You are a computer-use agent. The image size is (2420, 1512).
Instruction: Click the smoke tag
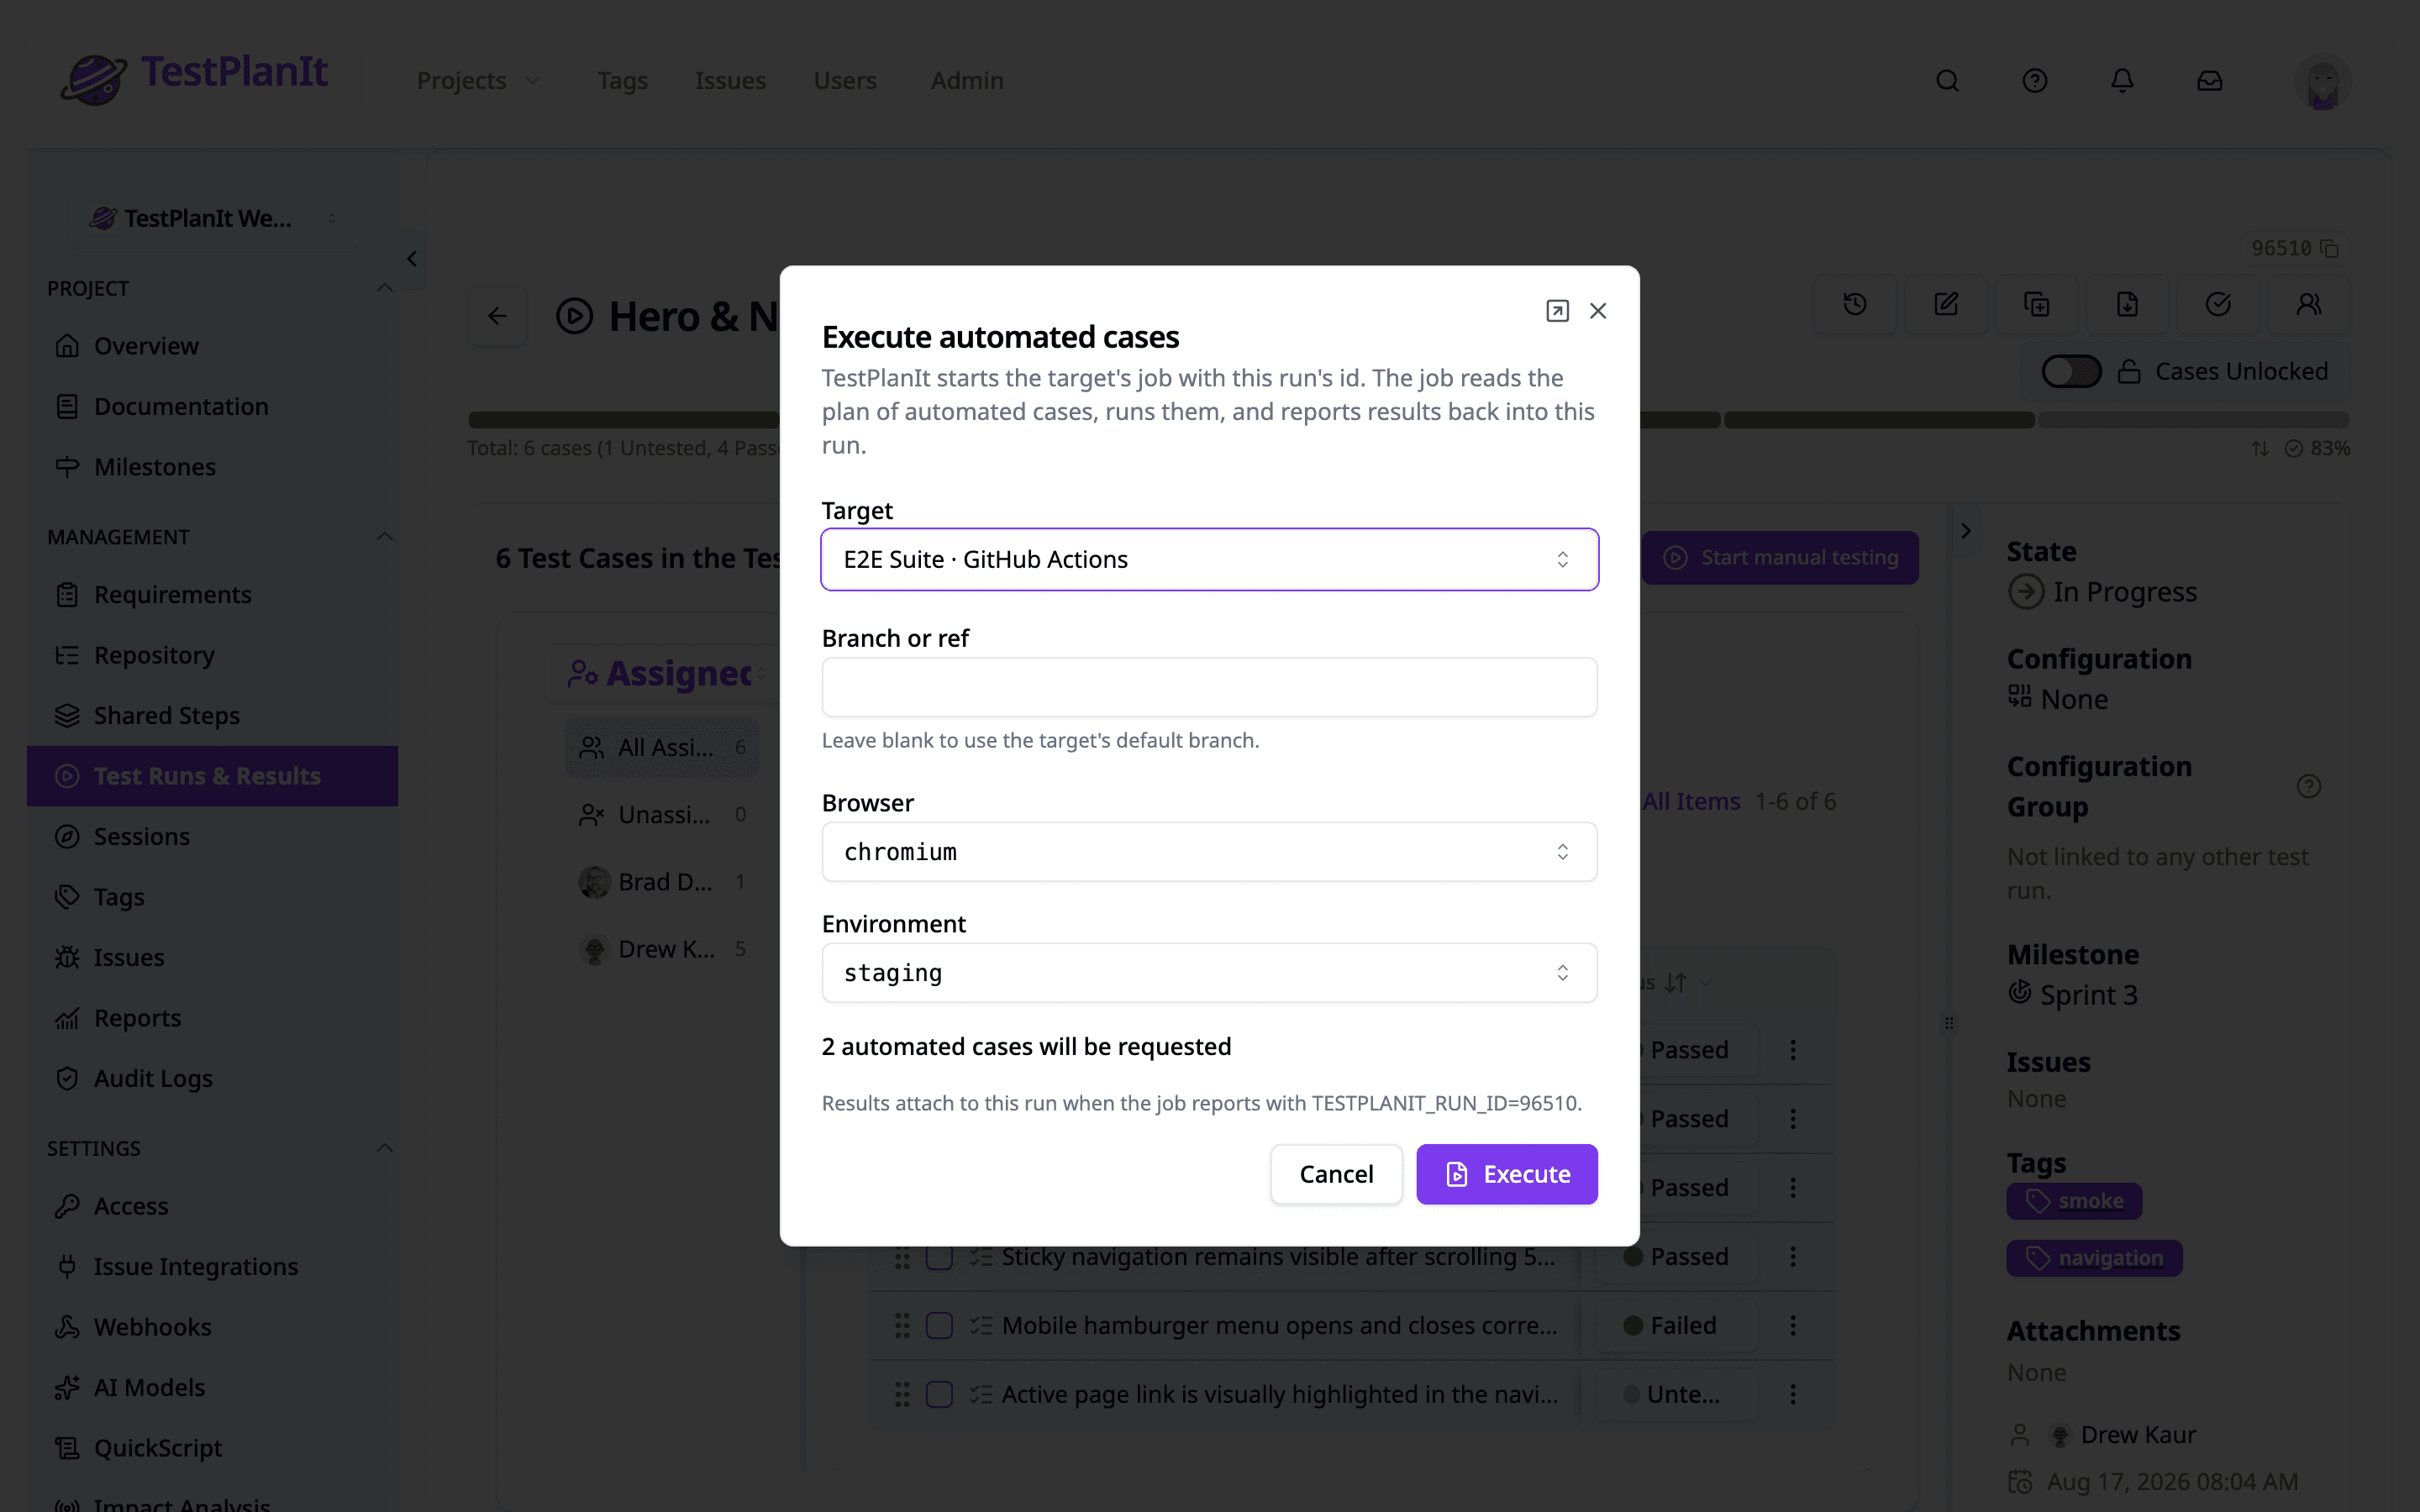(x=2074, y=1201)
